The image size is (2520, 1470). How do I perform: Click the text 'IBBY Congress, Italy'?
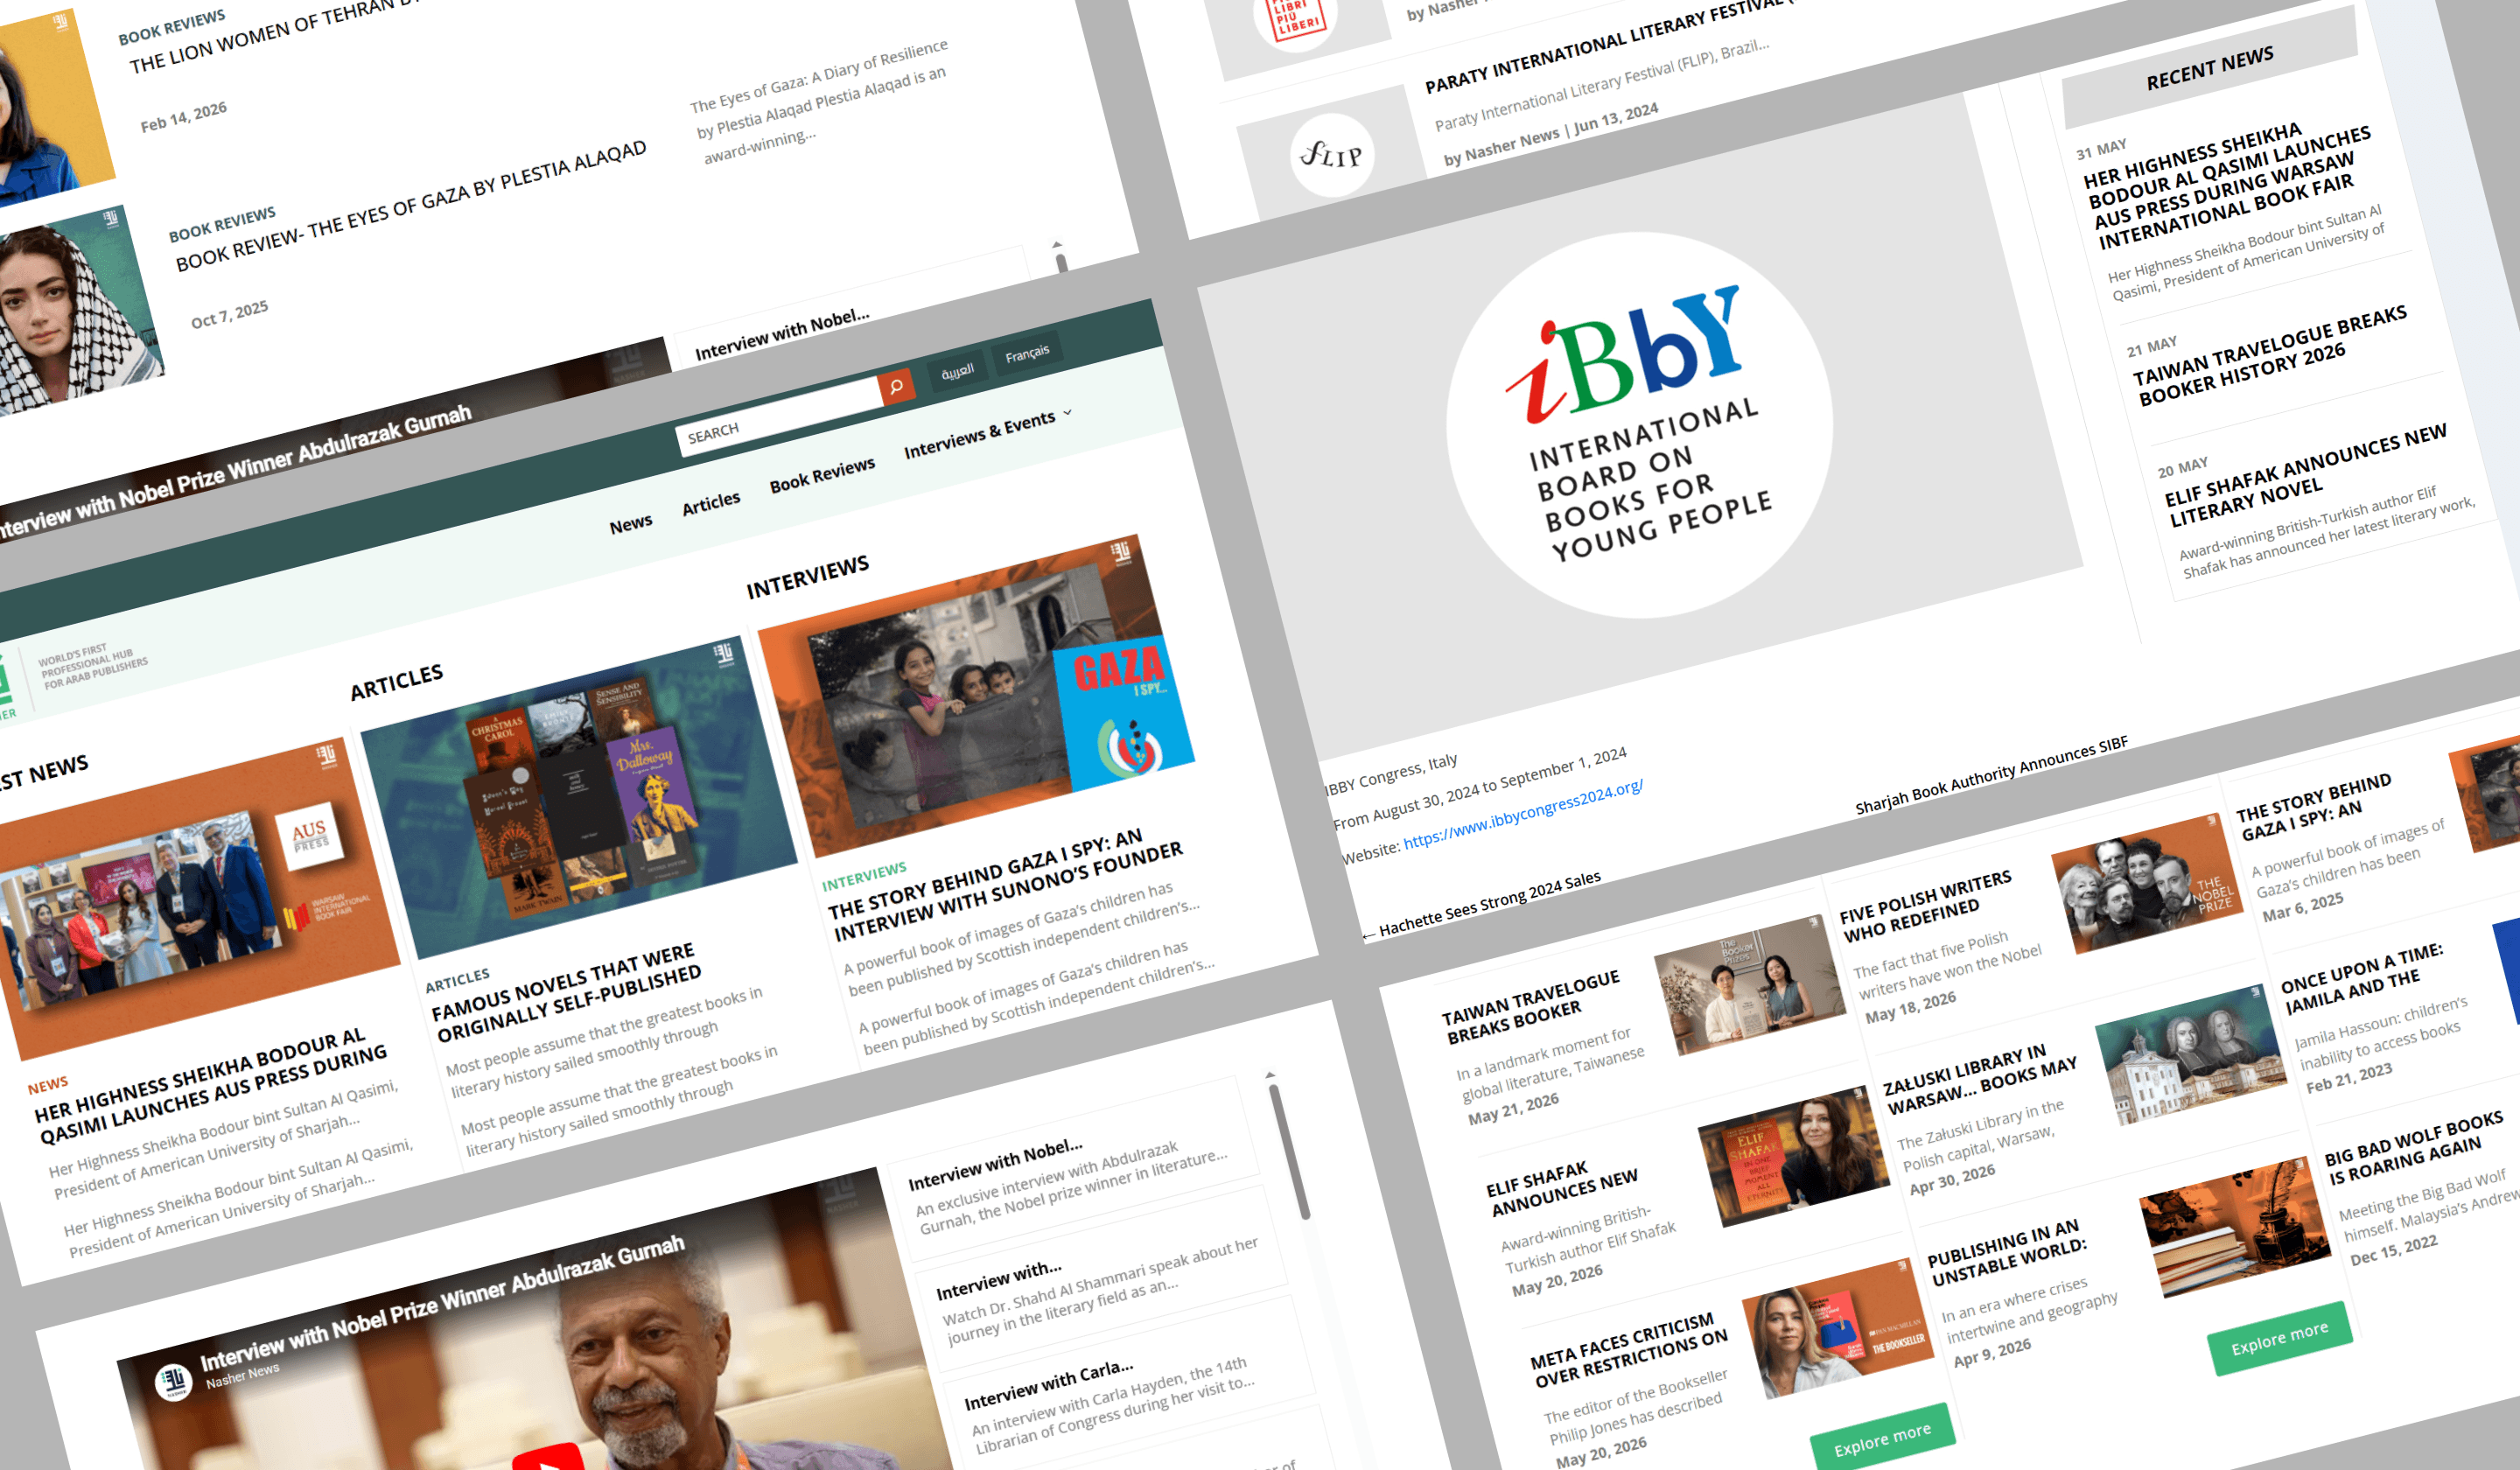1392,774
